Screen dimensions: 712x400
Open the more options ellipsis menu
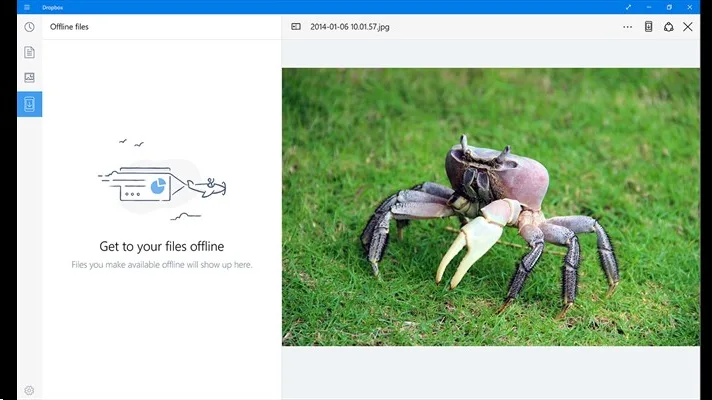point(627,27)
